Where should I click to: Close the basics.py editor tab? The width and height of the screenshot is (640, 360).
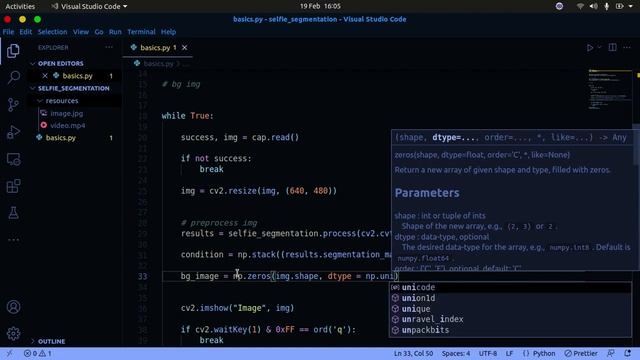coord(184,48)
